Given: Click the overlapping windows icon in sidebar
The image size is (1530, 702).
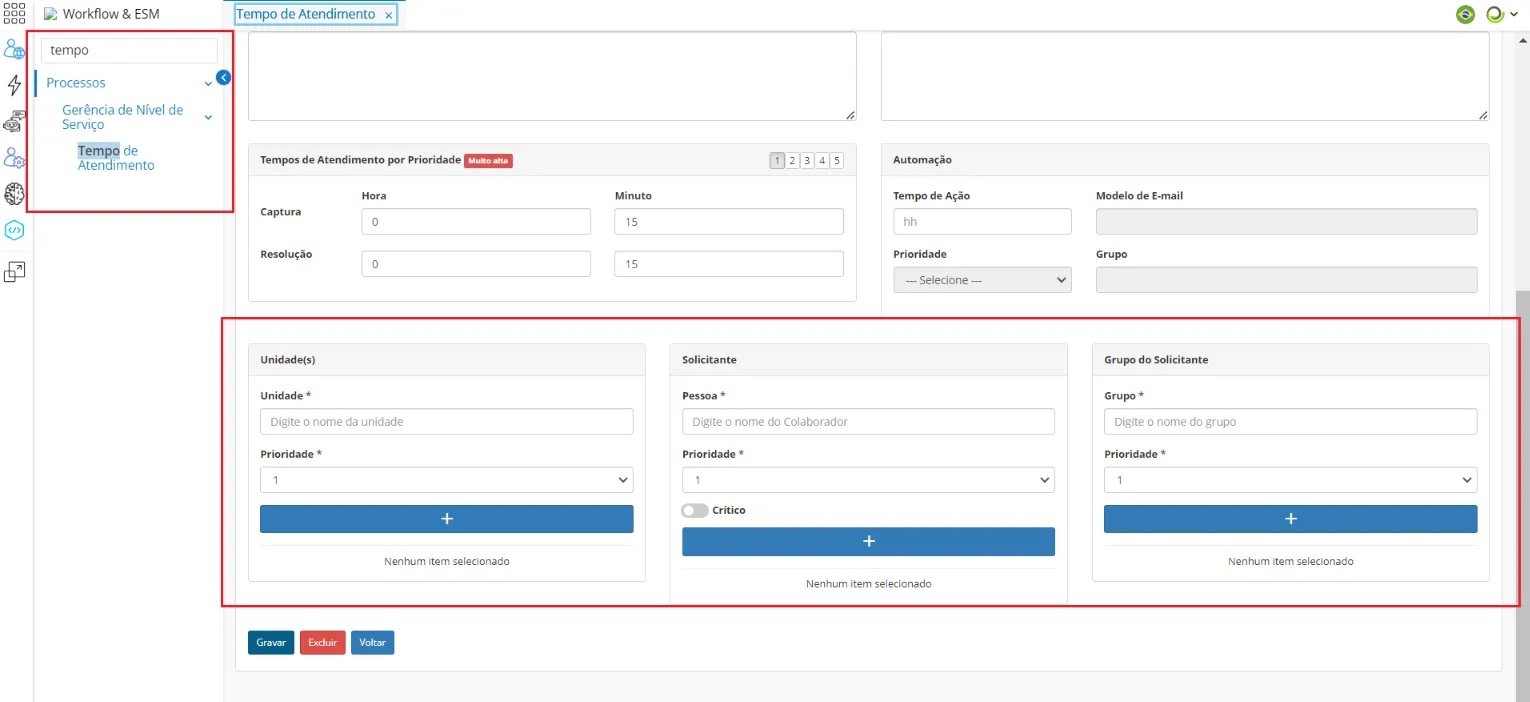Looking at the screenshot, I should 14,271.
